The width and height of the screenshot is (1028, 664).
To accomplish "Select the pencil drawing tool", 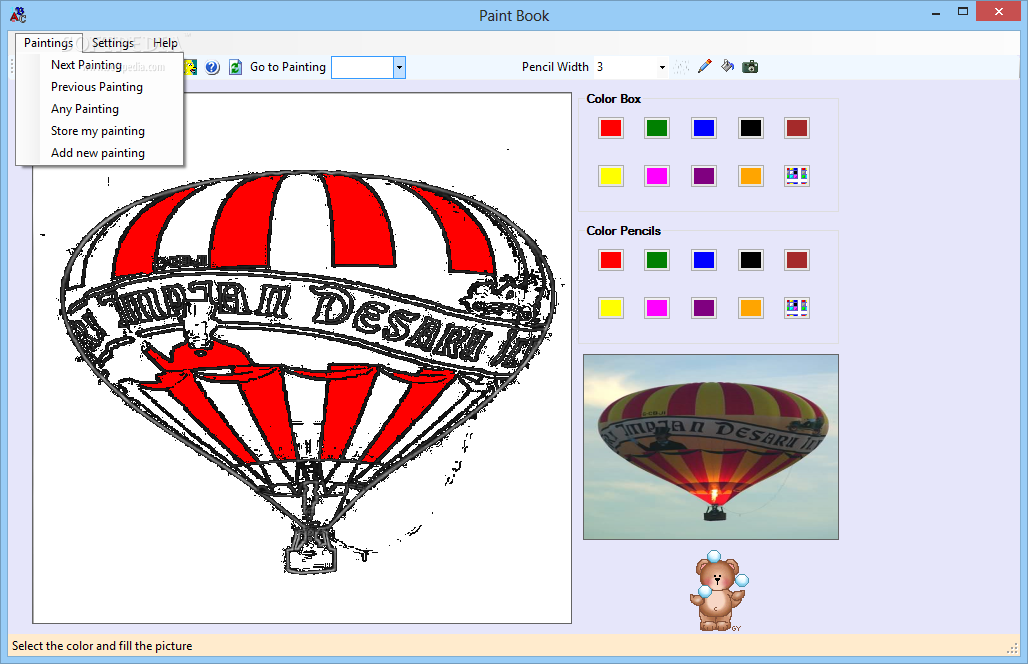I will [705, 66].
